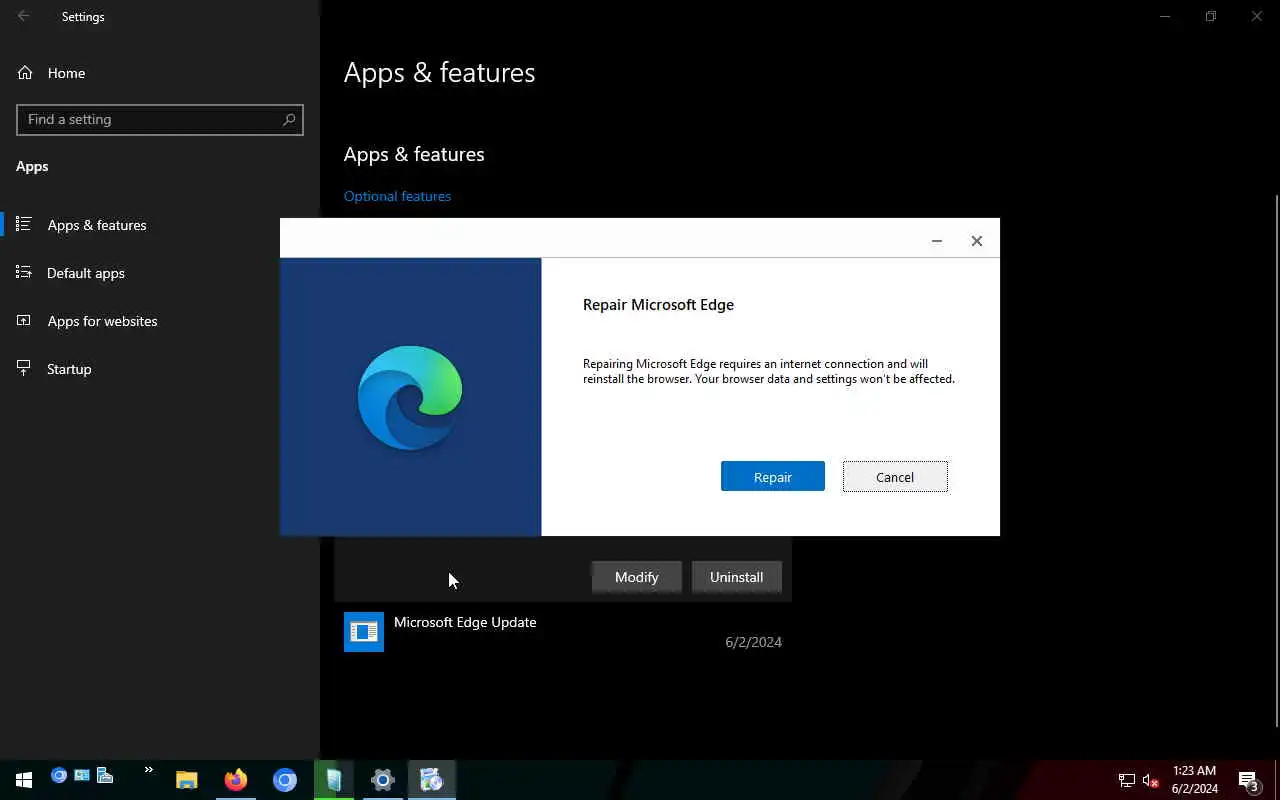Click the Uninstall button in Settings
Viewport: 1280px width, 800px height.
(x=736, y=577)
